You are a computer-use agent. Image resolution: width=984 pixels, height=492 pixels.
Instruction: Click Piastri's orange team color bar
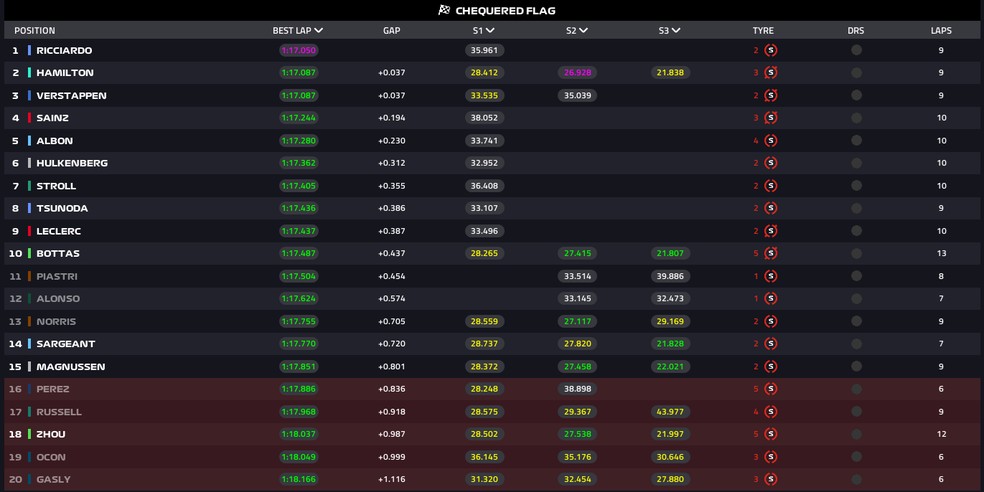(29, 276)
